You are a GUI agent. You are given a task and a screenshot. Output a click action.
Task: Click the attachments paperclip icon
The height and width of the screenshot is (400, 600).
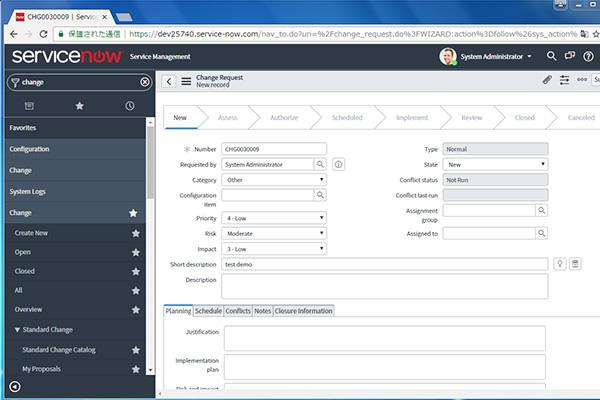(547, 80)
